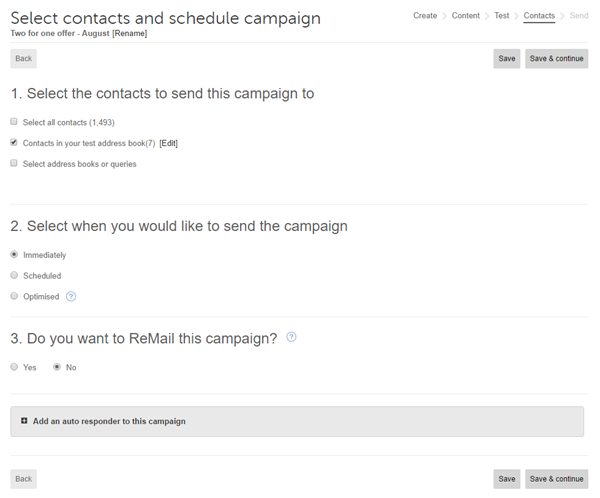Select the Optimised radio button
Screen dimensions: 600x498
pos(14,296)
